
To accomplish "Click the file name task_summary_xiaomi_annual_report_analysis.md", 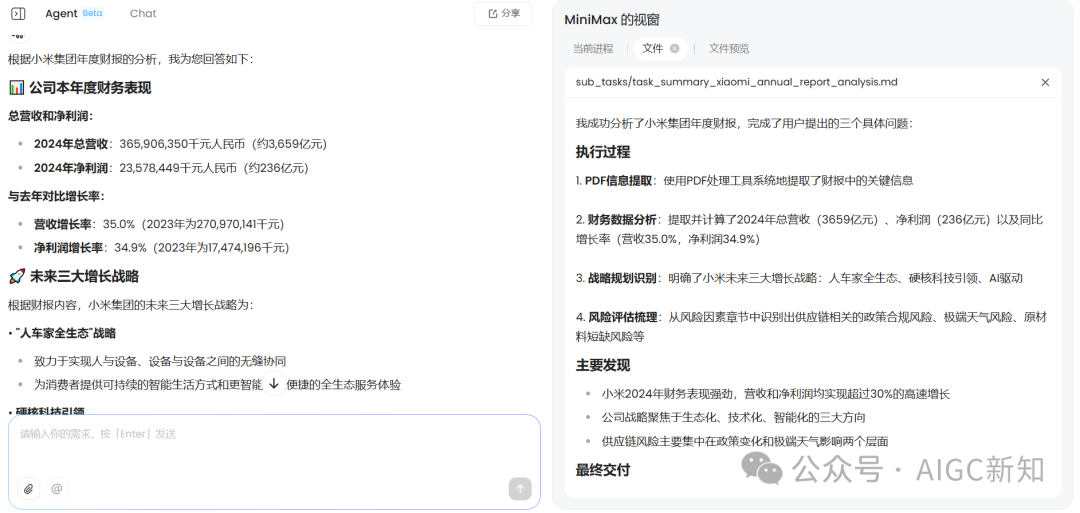I will tap(736, 82).
